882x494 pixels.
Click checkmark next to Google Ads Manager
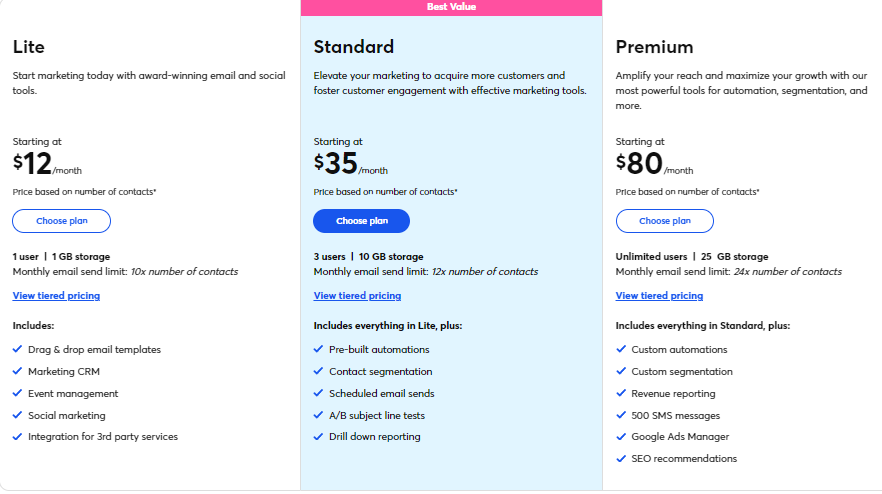[x=621, y=437]
